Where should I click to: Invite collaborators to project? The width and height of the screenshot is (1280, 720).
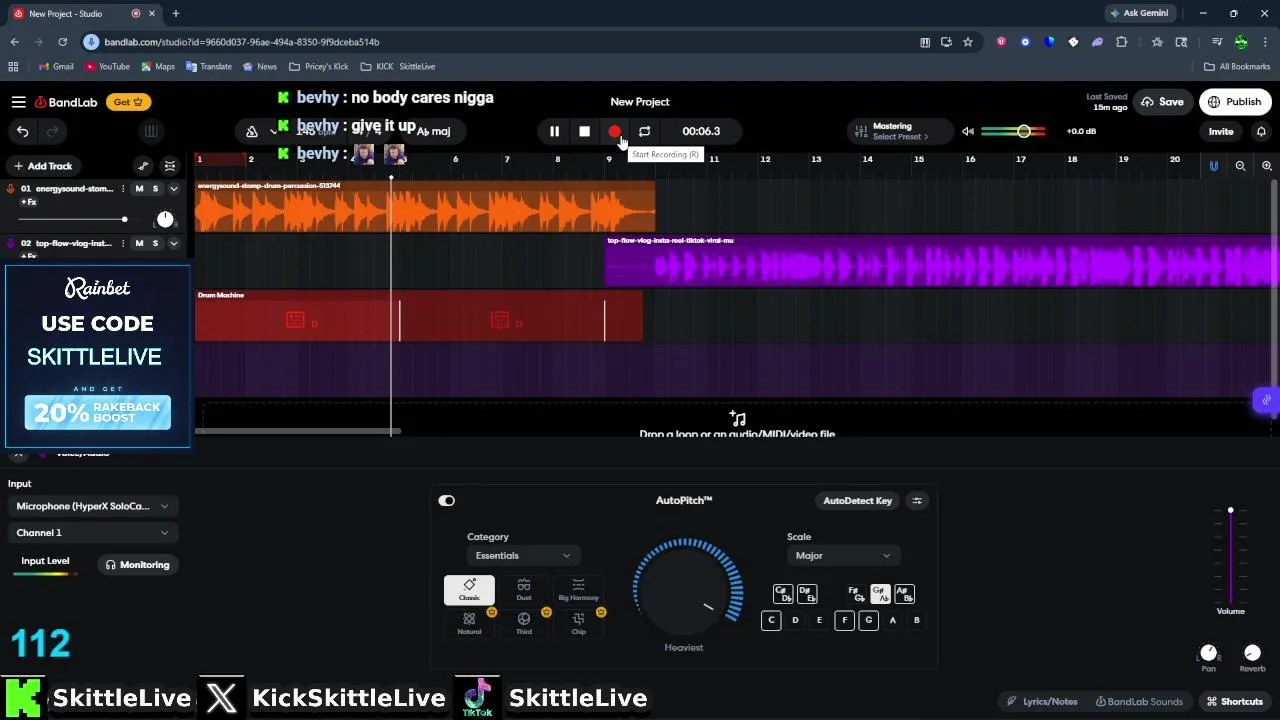click(x=1221, y=131)
